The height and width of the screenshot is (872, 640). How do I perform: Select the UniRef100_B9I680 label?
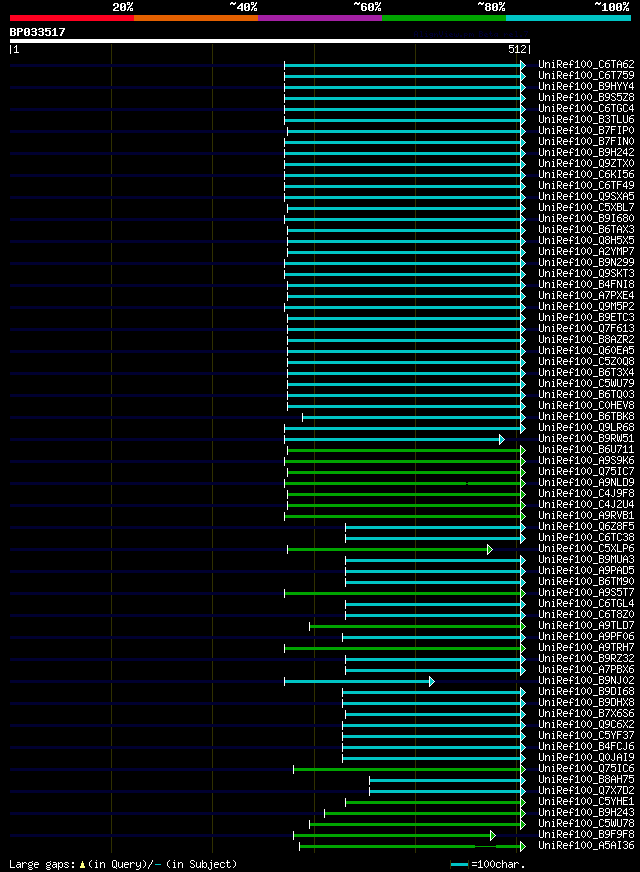pyautogui.click(x=586, y=219)
